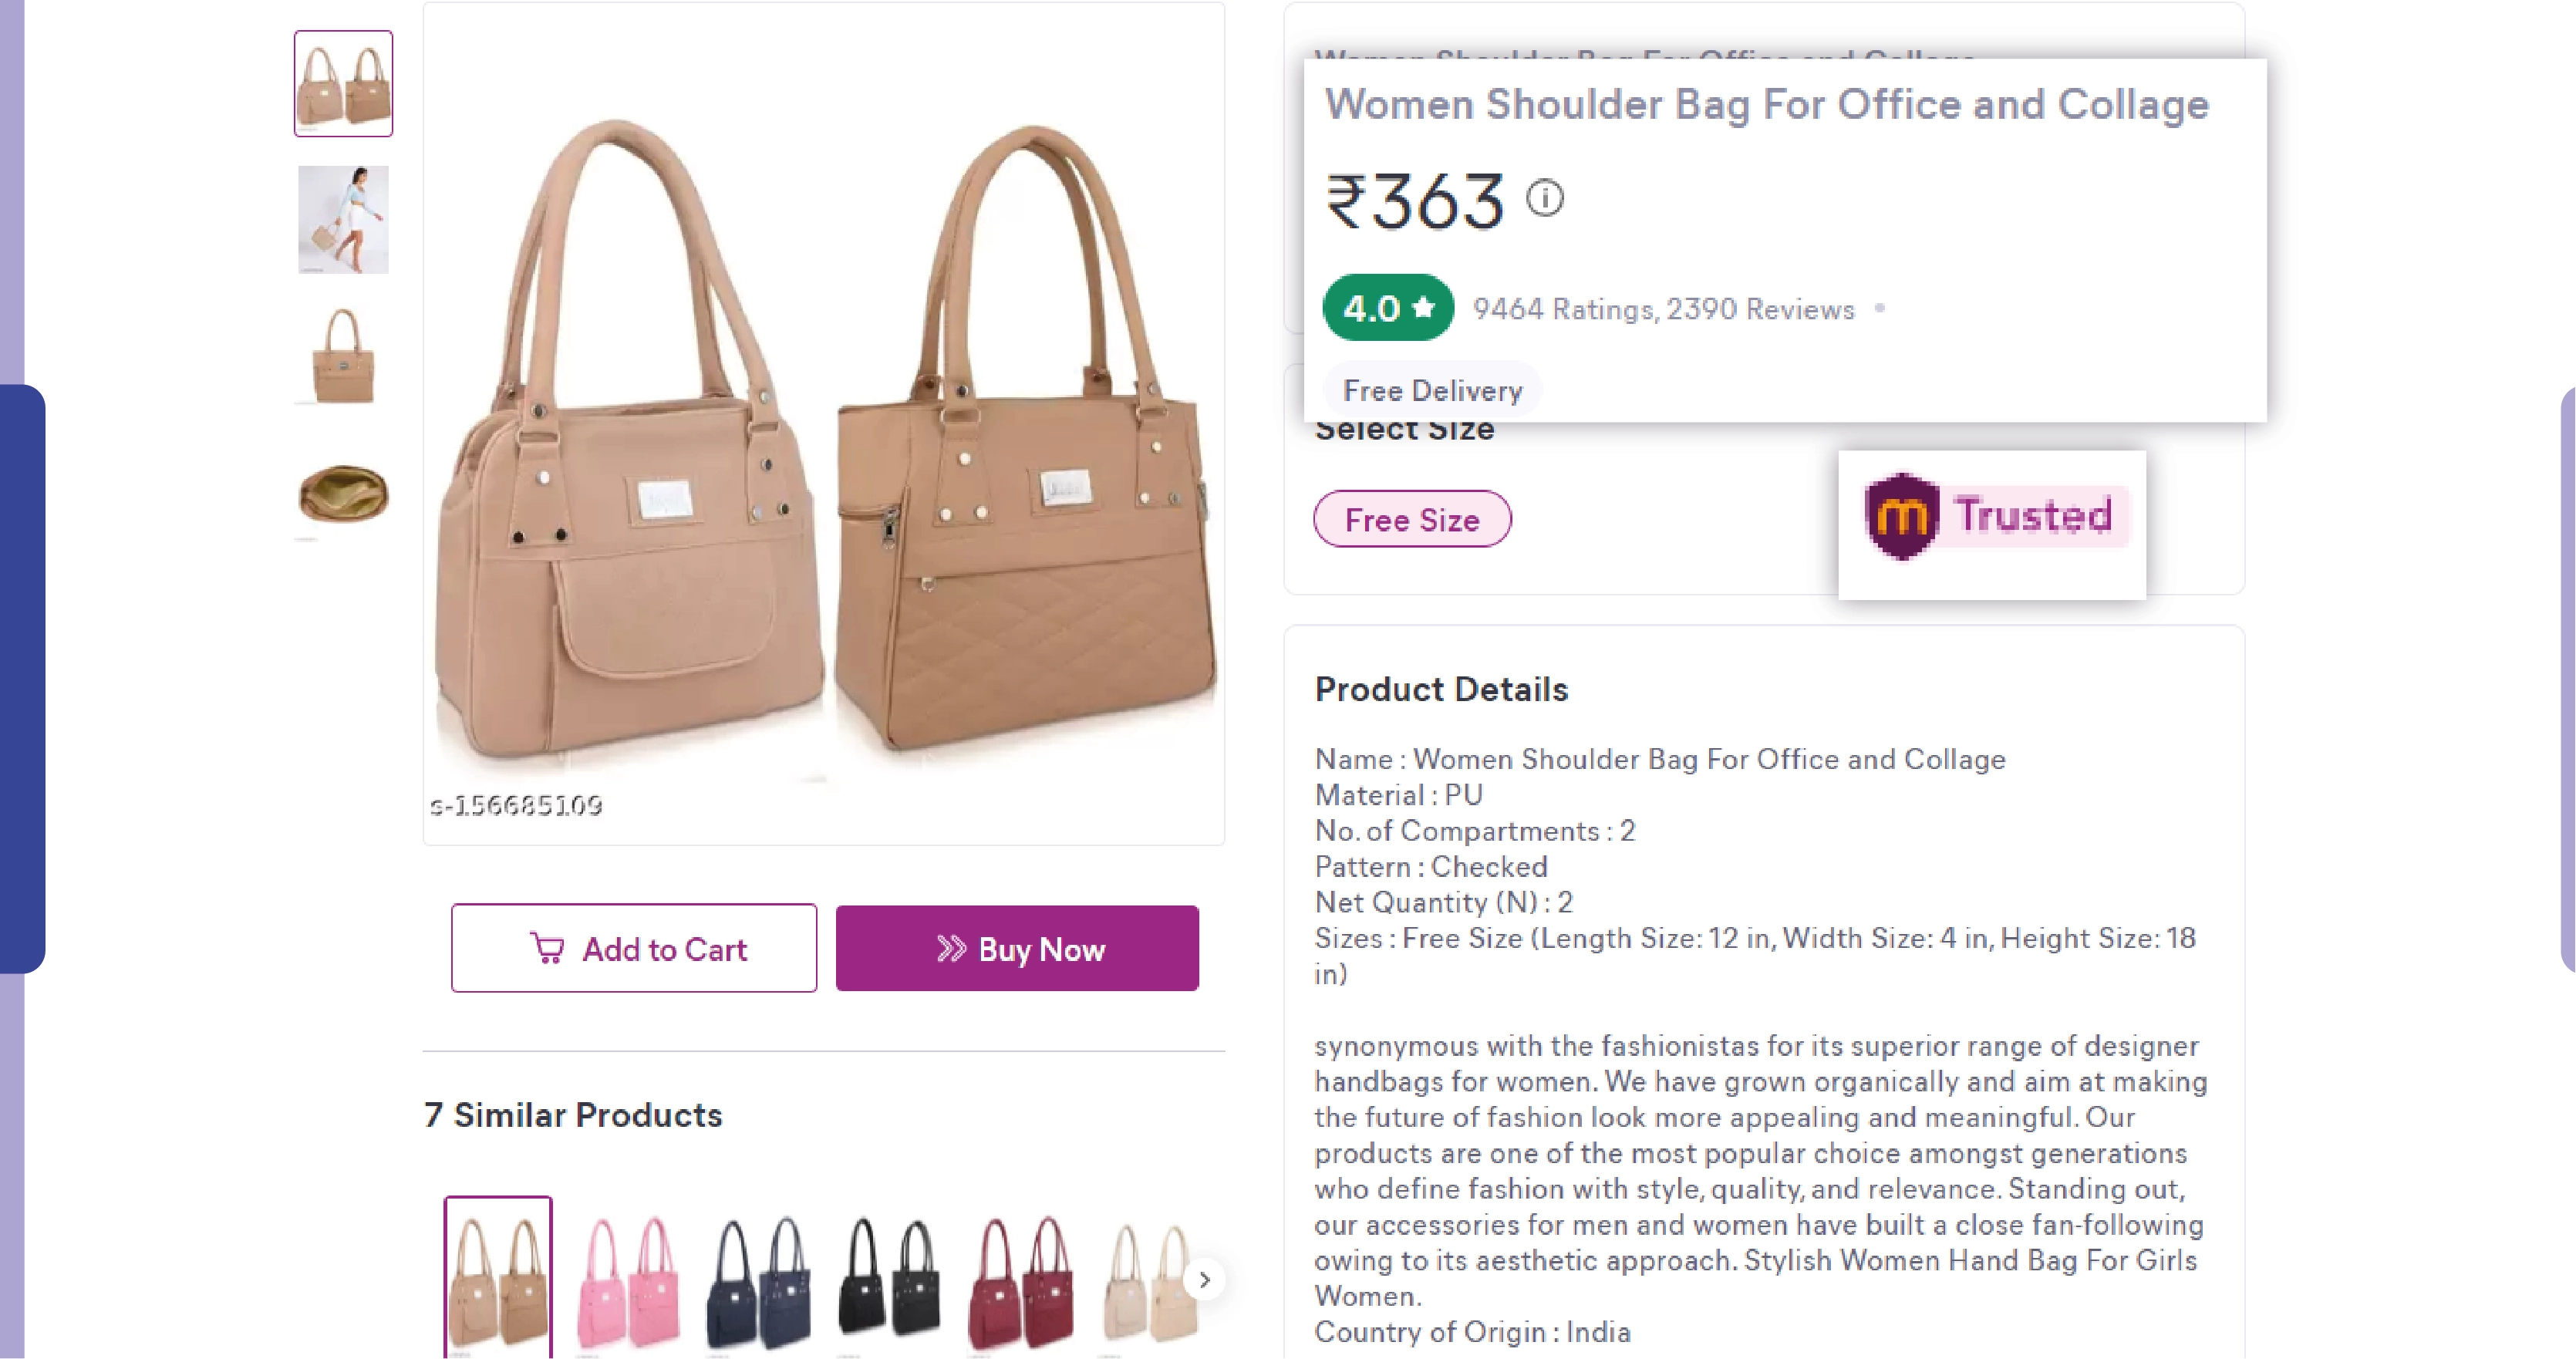Choose the pink bag similar product
Viewport: 2576px width, 1359px height.
pos(628,1280)
